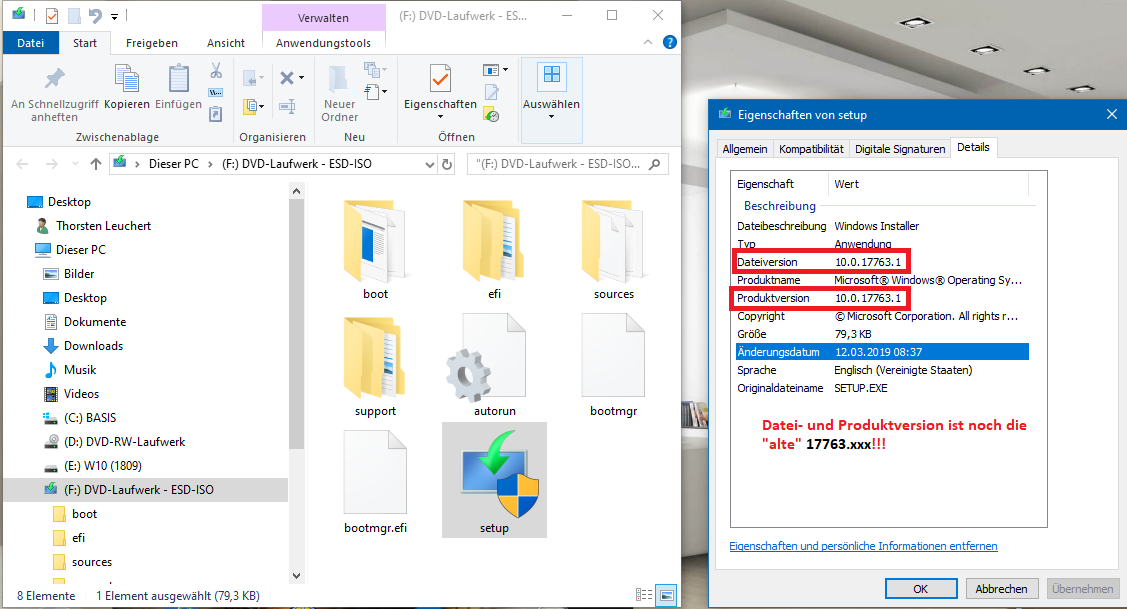Expand the Auswählen dropdown arrow
This screenshot has height=609, width=1127.
pyautogui.click(x=551, y=116)
